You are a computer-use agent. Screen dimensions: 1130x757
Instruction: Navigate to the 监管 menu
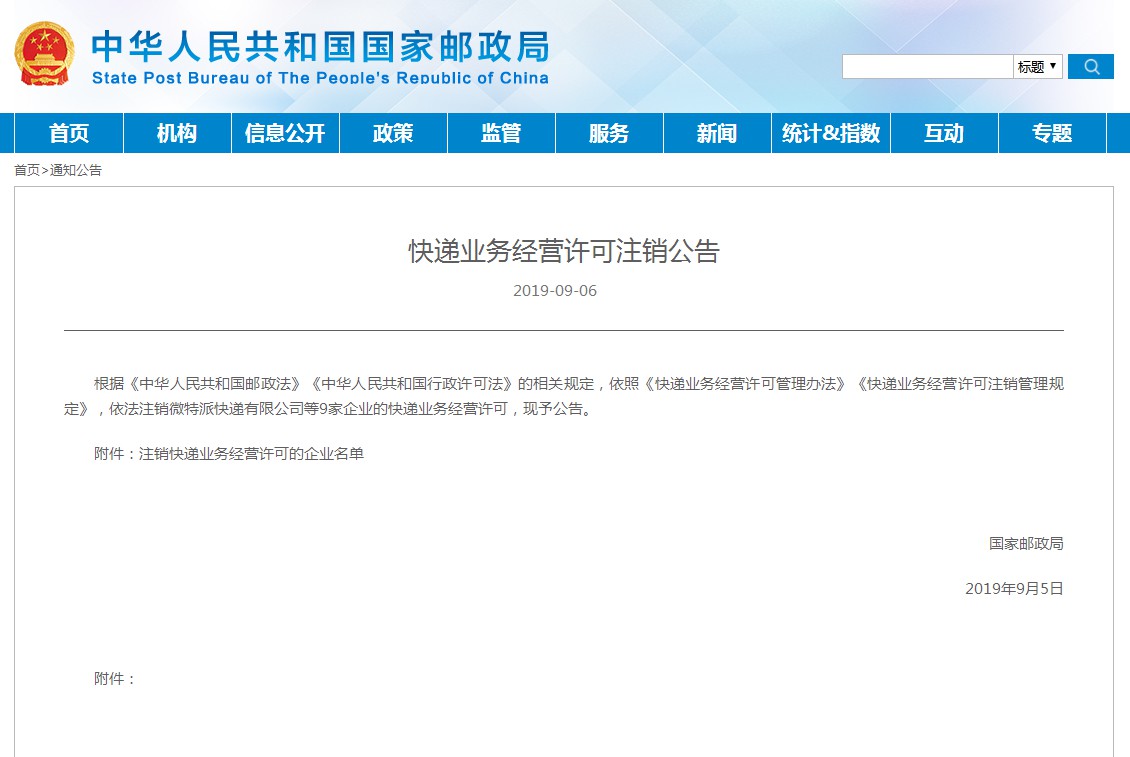click(501, 133)
